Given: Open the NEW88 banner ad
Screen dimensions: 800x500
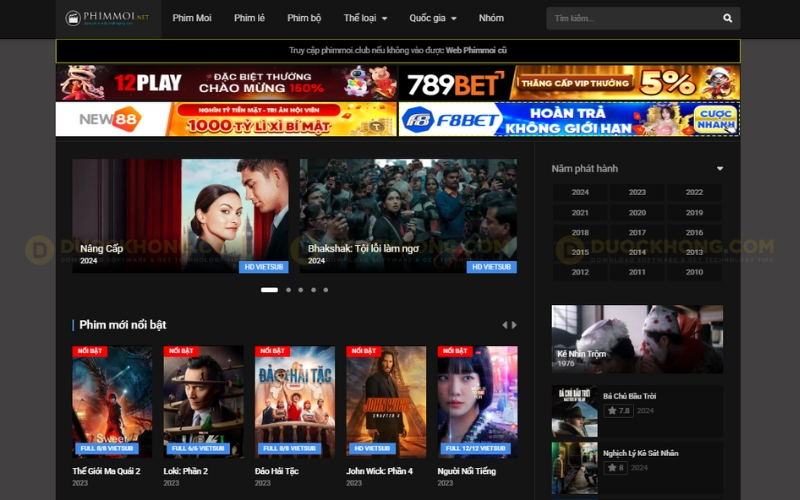Looking at the screenshot, I should [x=227, y=119].
